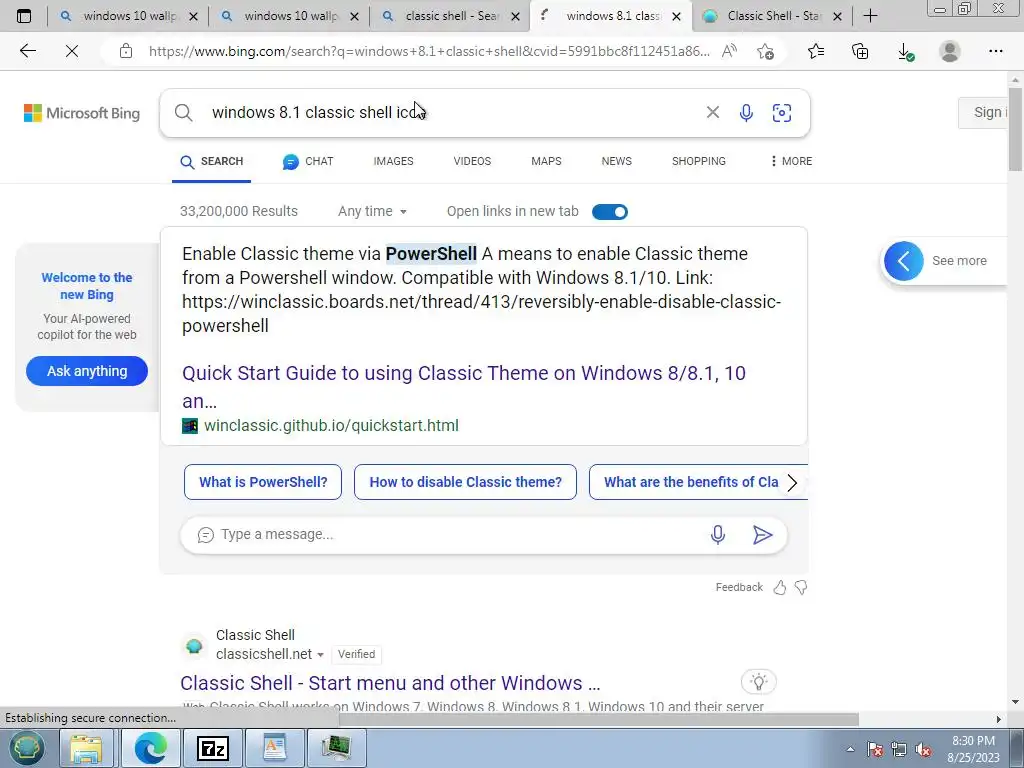The width and height of the screenshot is (1024, 768).
Task: Give thumbs up feedback
Action: point(780,587)
